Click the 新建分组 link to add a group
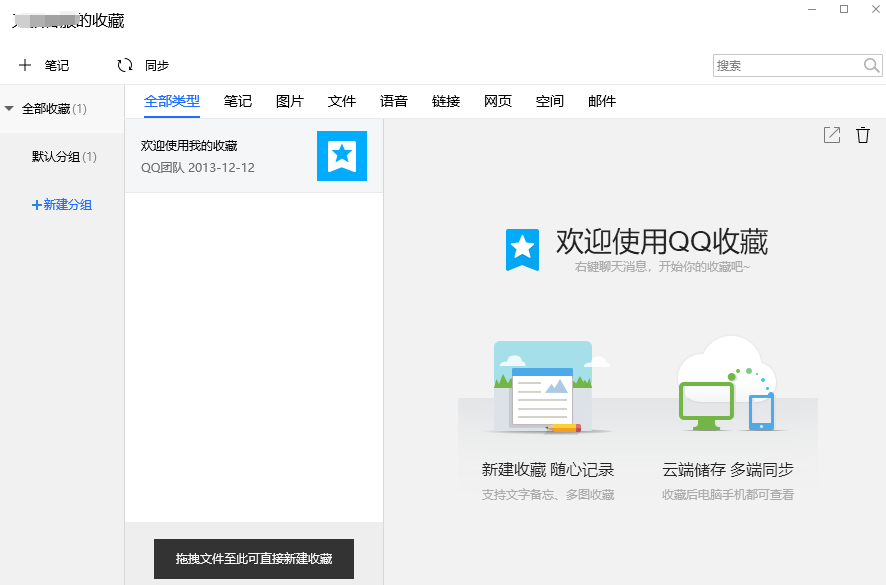 [63, 204]
